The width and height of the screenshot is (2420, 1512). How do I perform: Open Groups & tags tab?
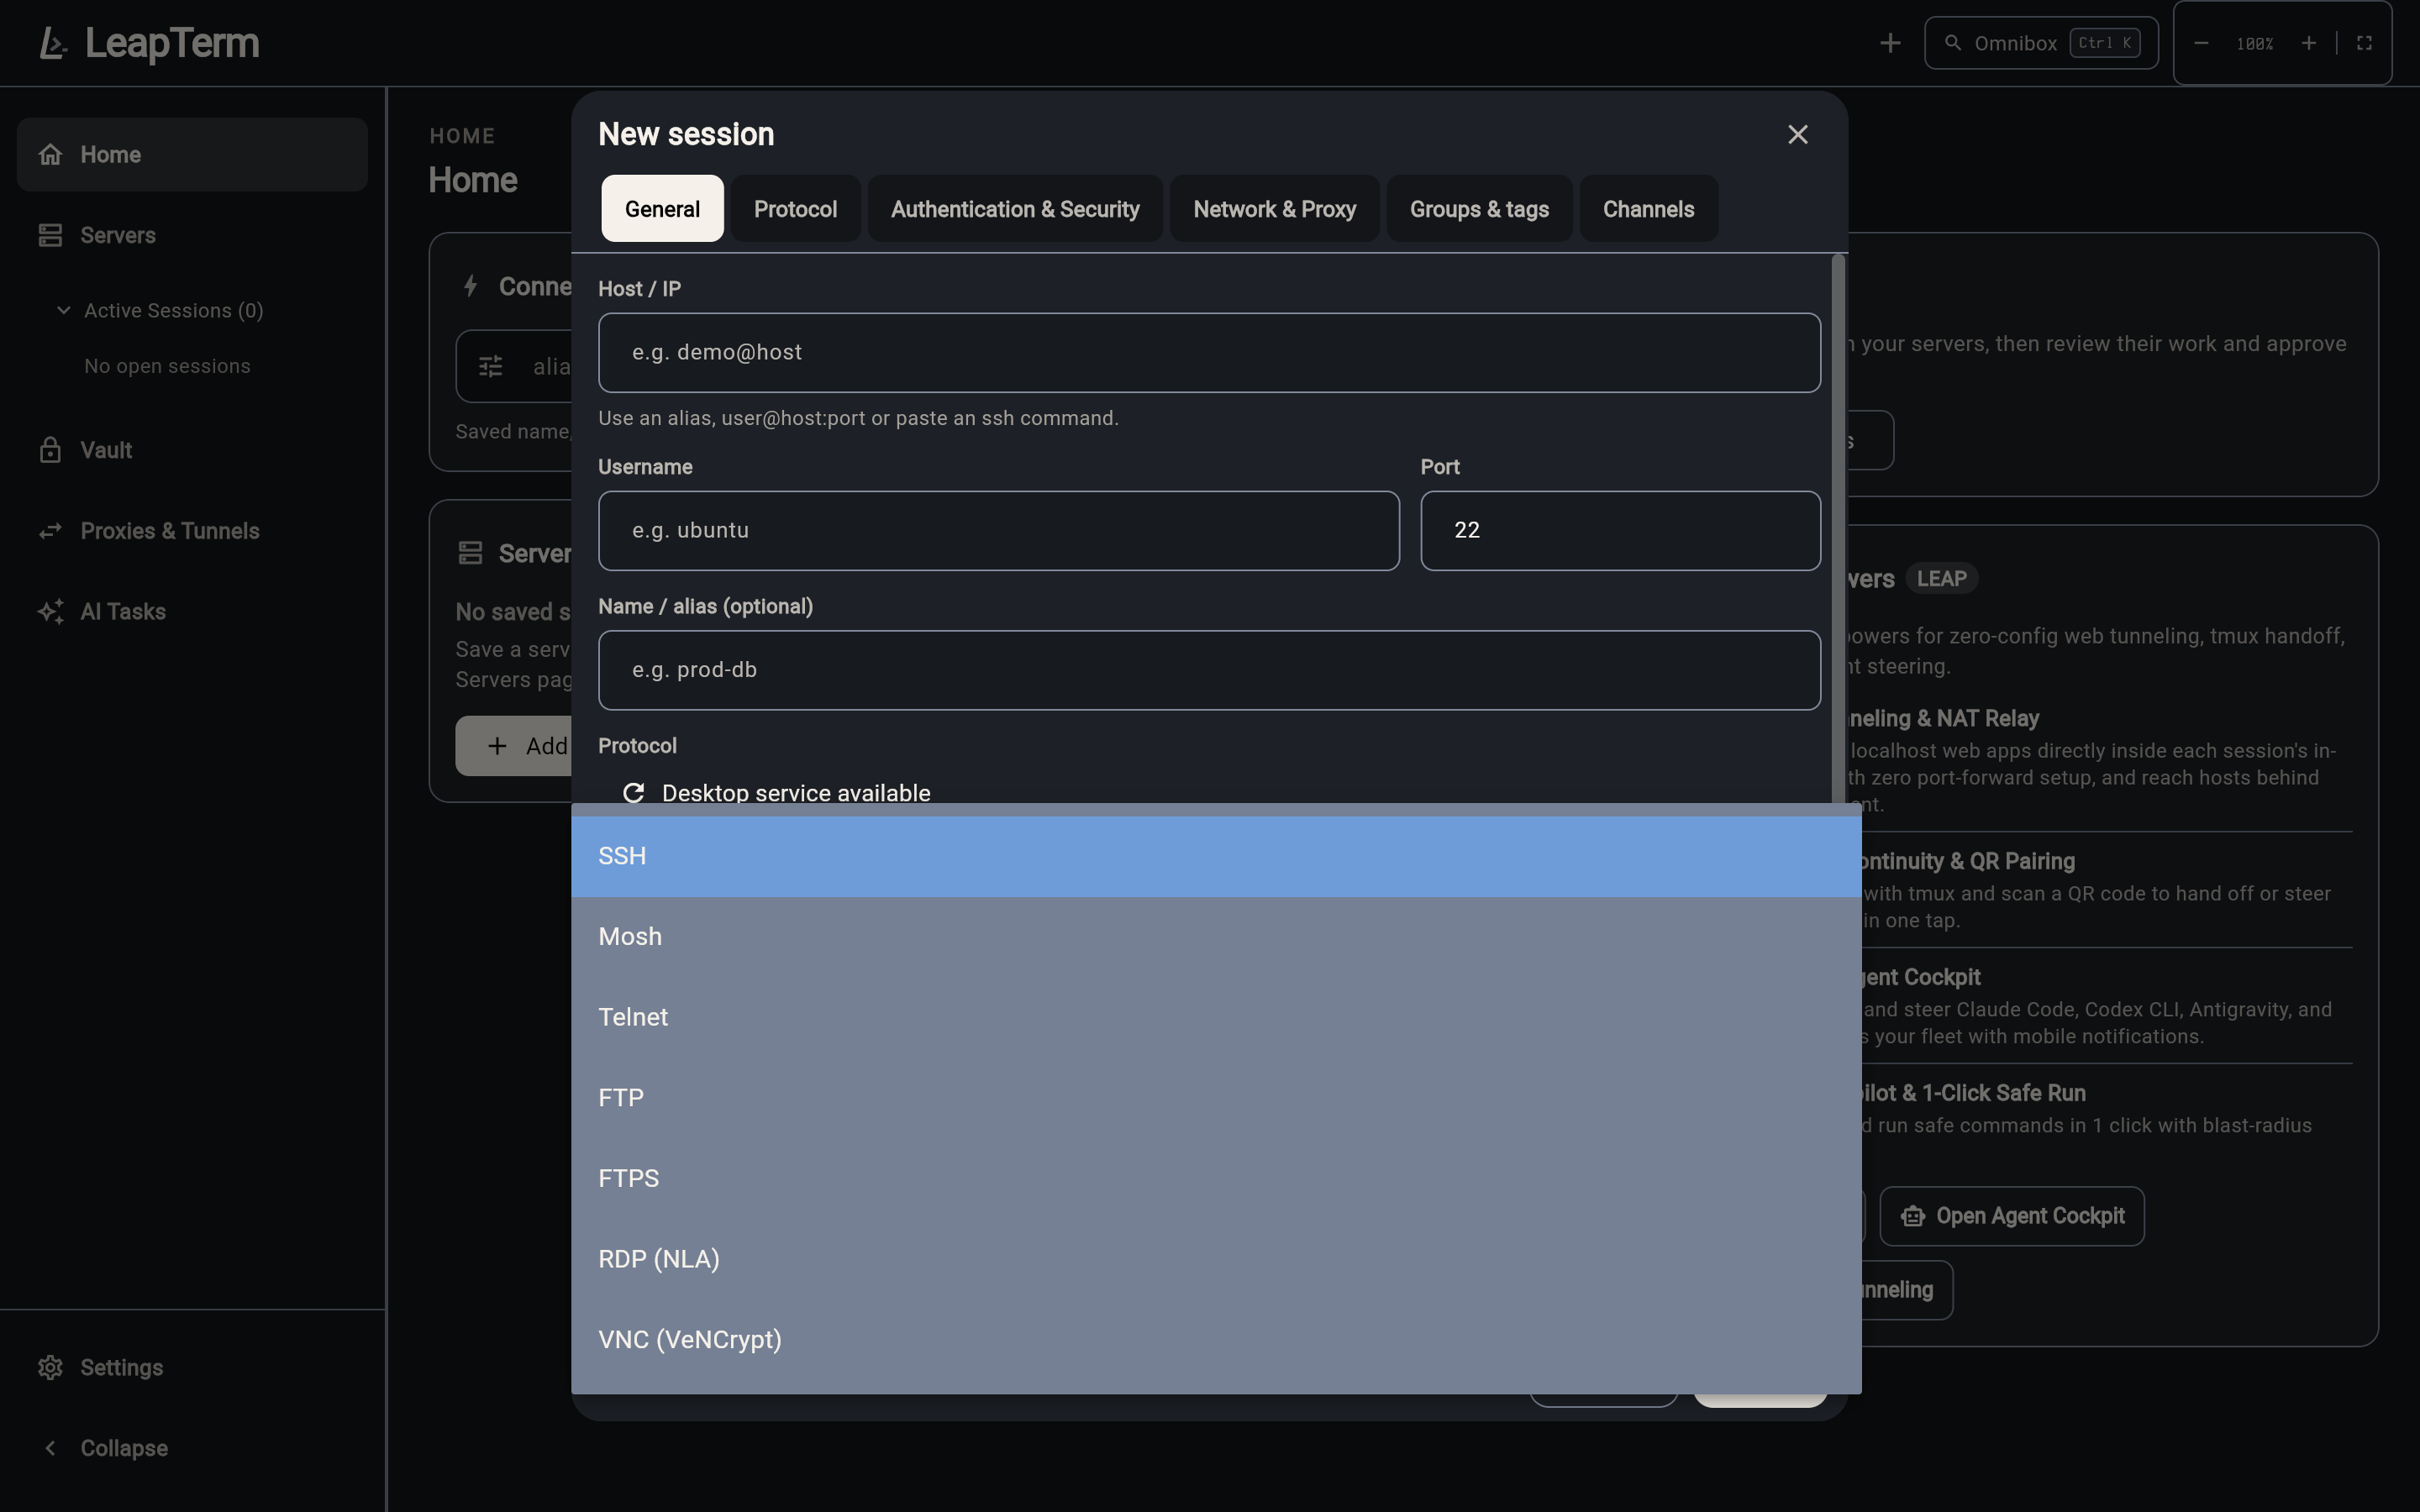1479,209
